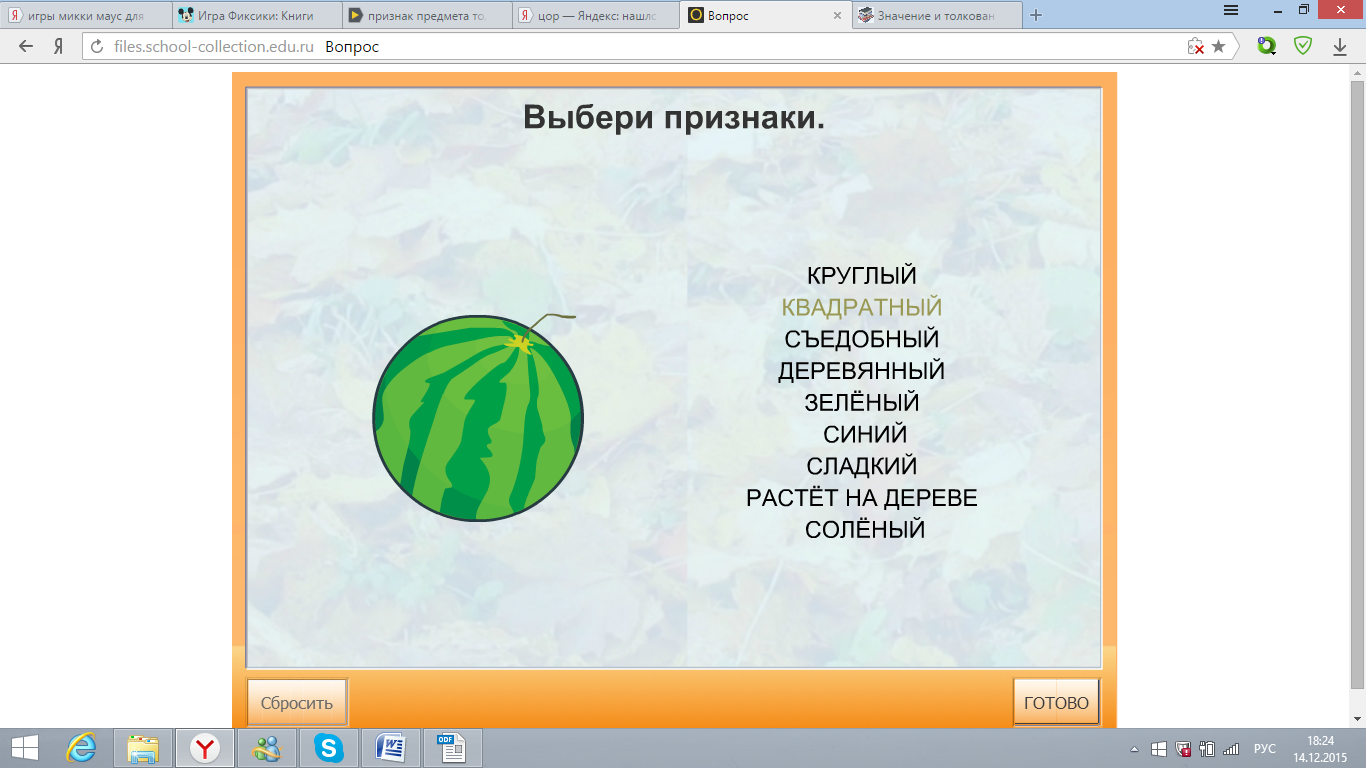Open Microsoft Word from the taskbar
The image size is (1366, 768).
pyautogui.click(x=390, y=748)
